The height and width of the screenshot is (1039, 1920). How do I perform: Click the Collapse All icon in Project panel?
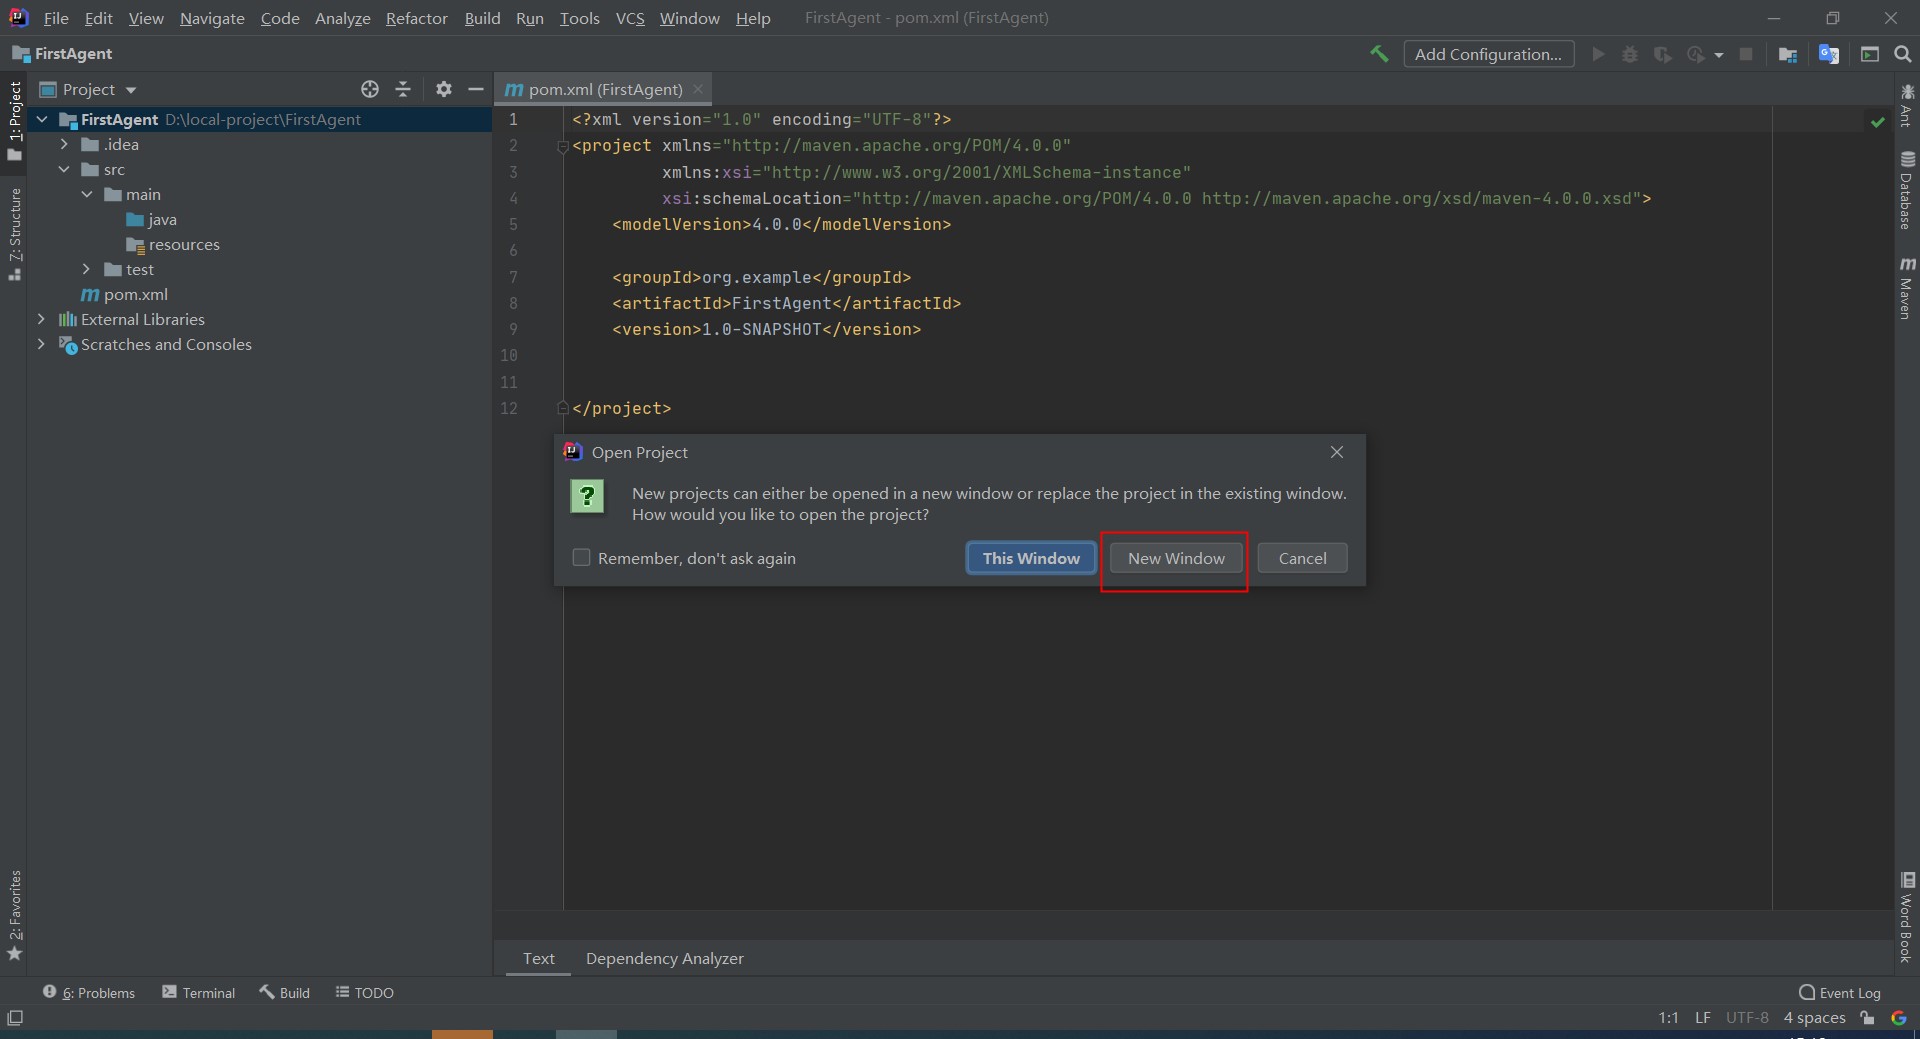pyautogui.click(x=403, y=89)
